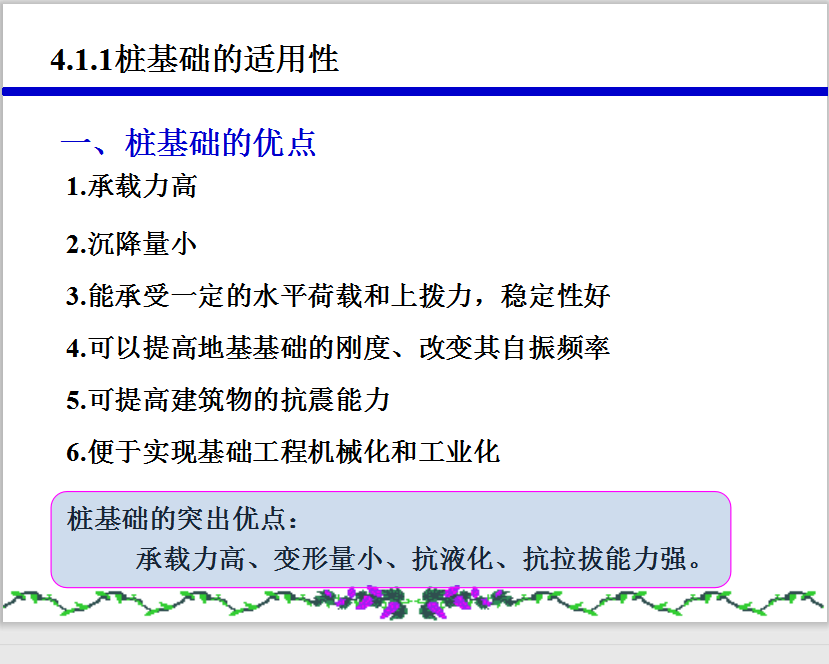Select the text "承载力高、变形量小、抗液化、抗拉拔能力强。"
This screenshot has width=829, height=664.
pos(419,559)
